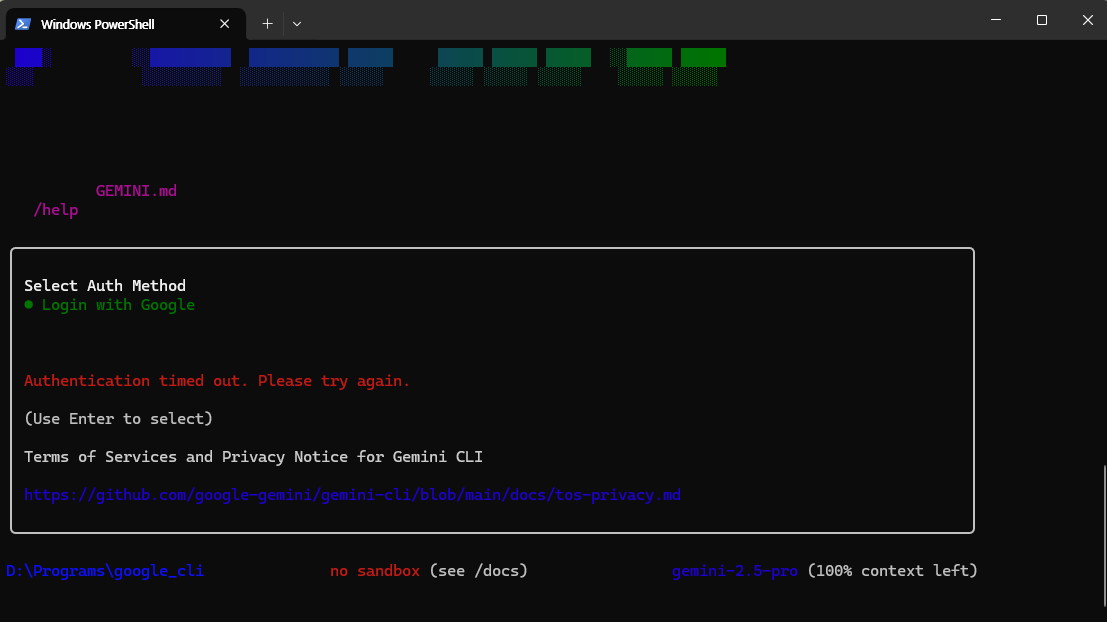Click the /help command text
1107x622 pixels.
[56, 210]
